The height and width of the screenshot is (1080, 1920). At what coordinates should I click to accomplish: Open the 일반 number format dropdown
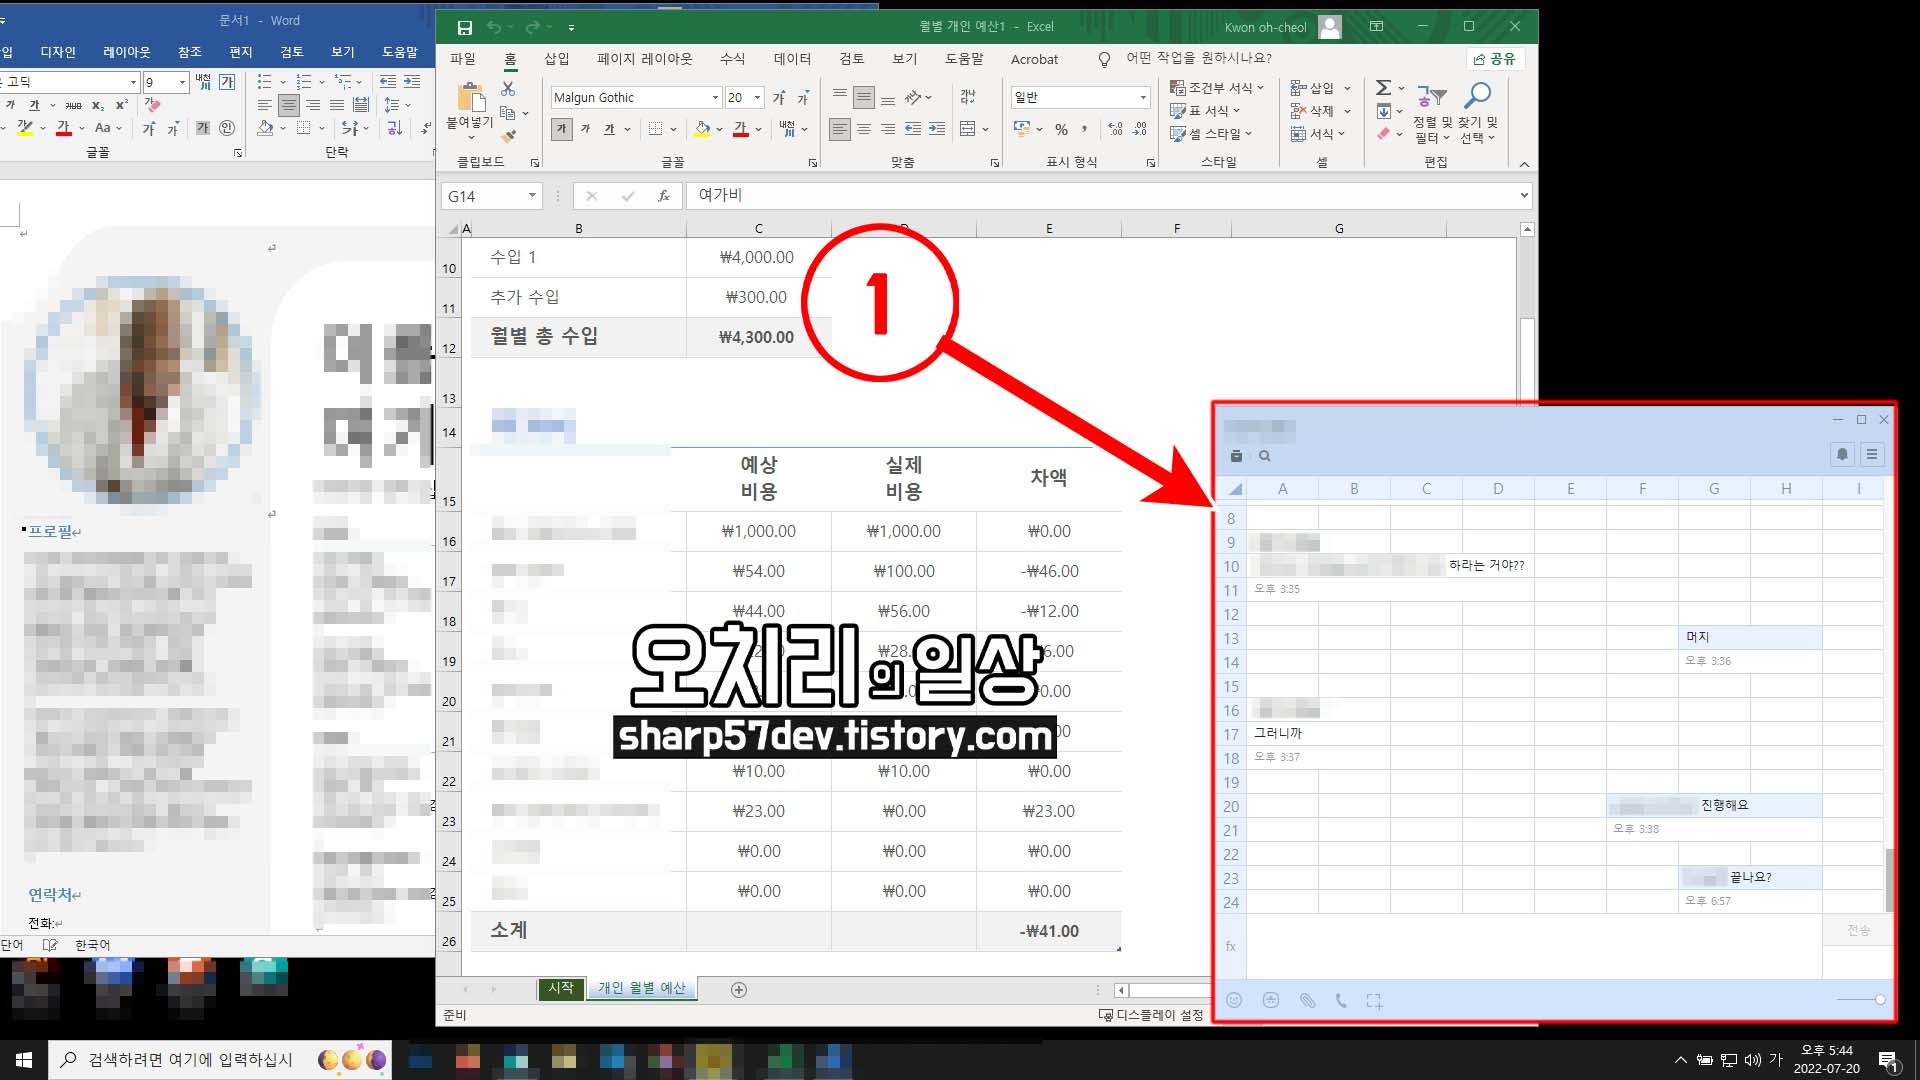coord(1143,97)
